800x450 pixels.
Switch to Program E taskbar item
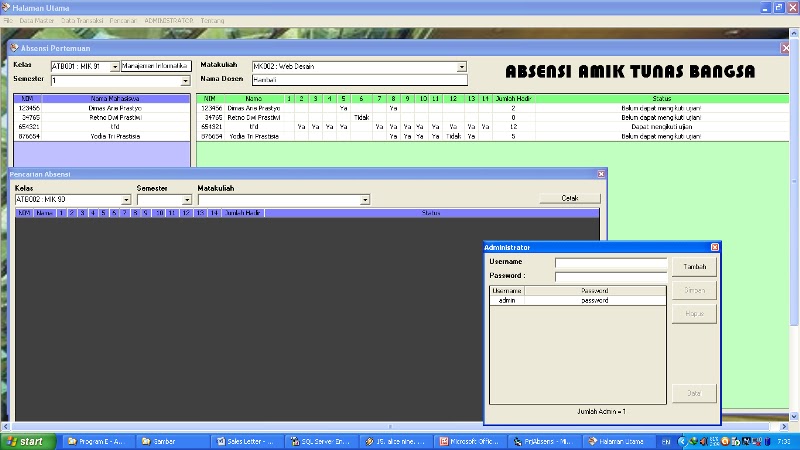point(98,441)
